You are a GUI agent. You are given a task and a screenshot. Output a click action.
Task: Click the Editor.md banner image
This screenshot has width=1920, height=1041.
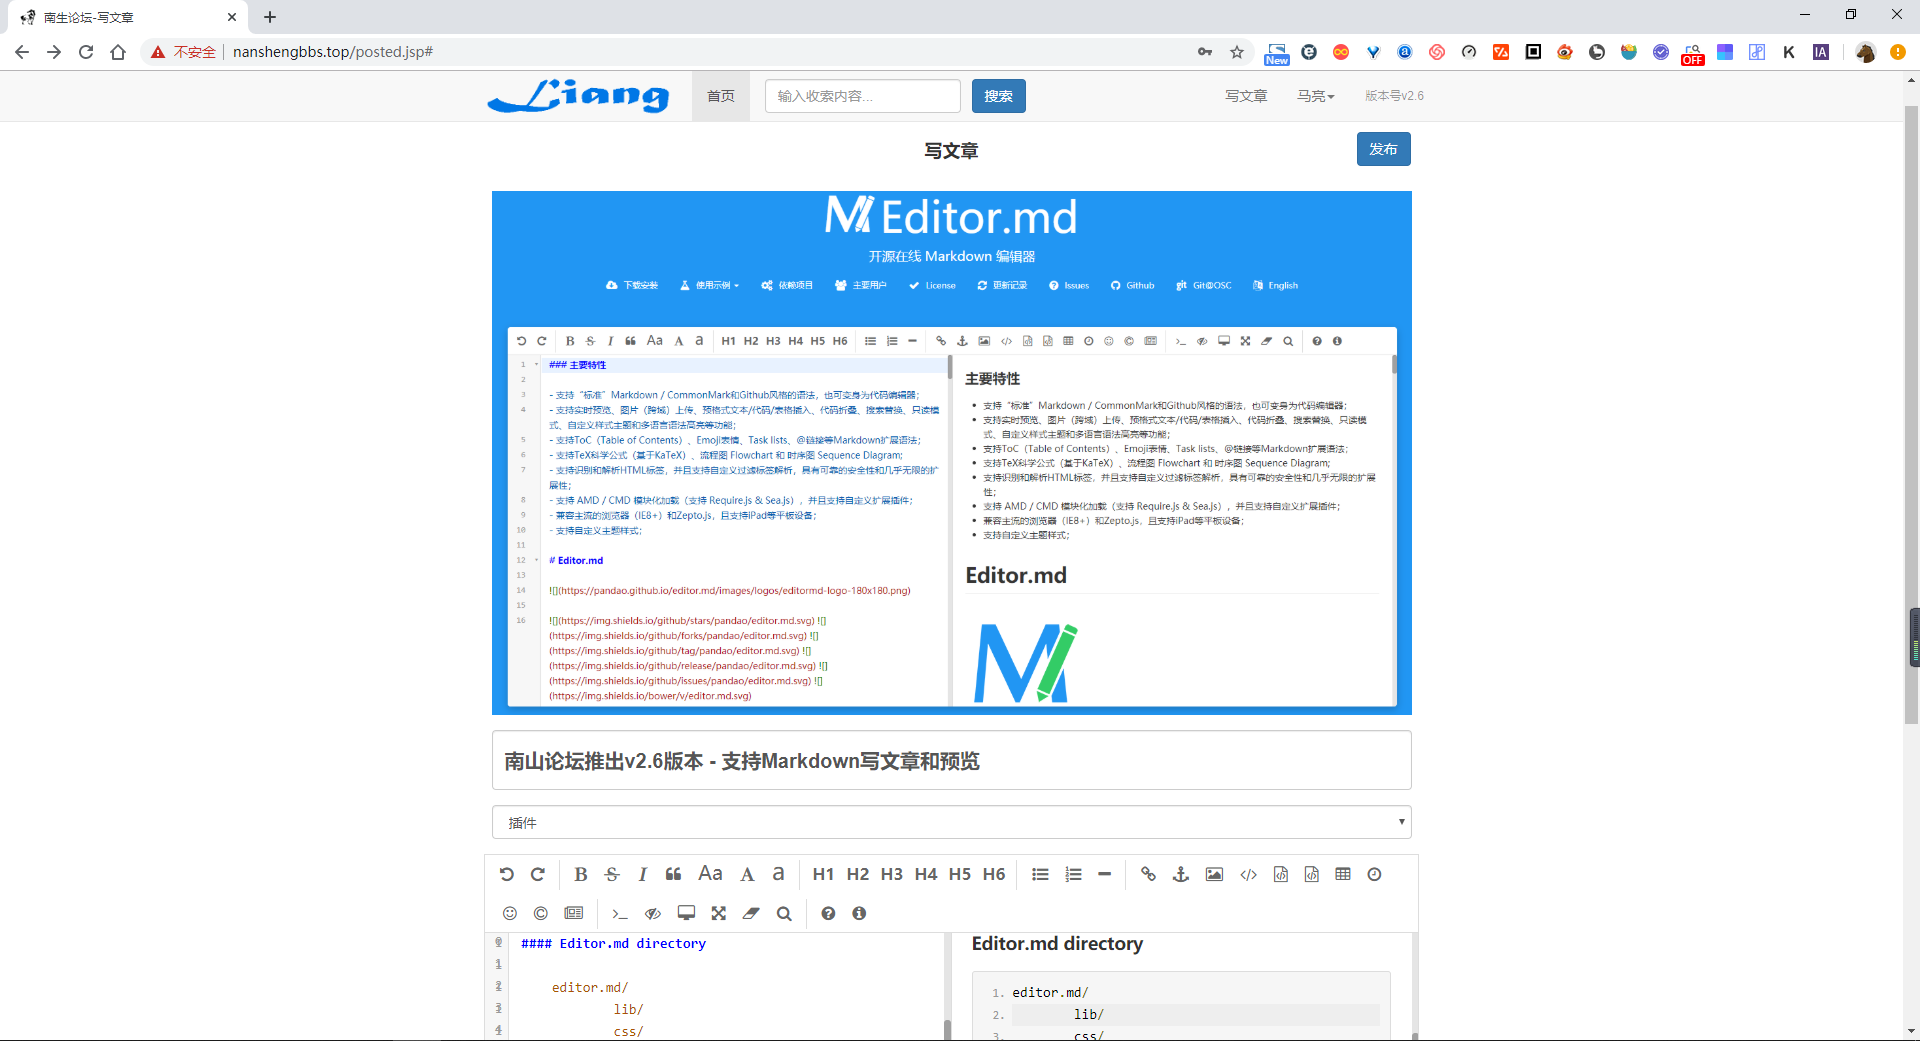point(951,453)
